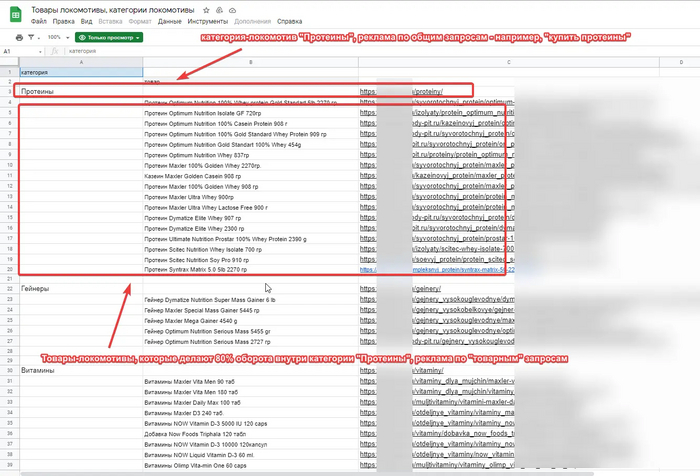
Task: Select the row 1 header
Action: (x=10, y=72)
